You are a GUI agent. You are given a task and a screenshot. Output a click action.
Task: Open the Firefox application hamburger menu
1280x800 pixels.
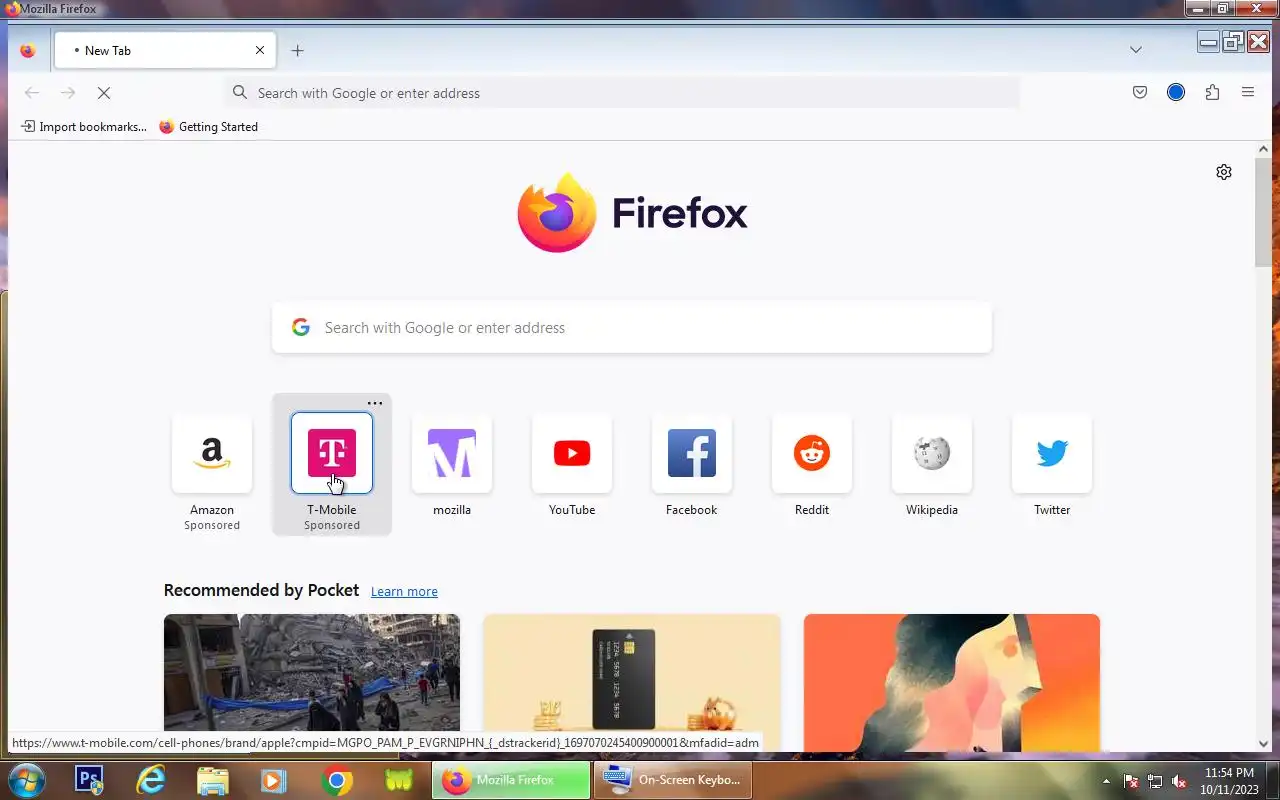point(1248,93)
